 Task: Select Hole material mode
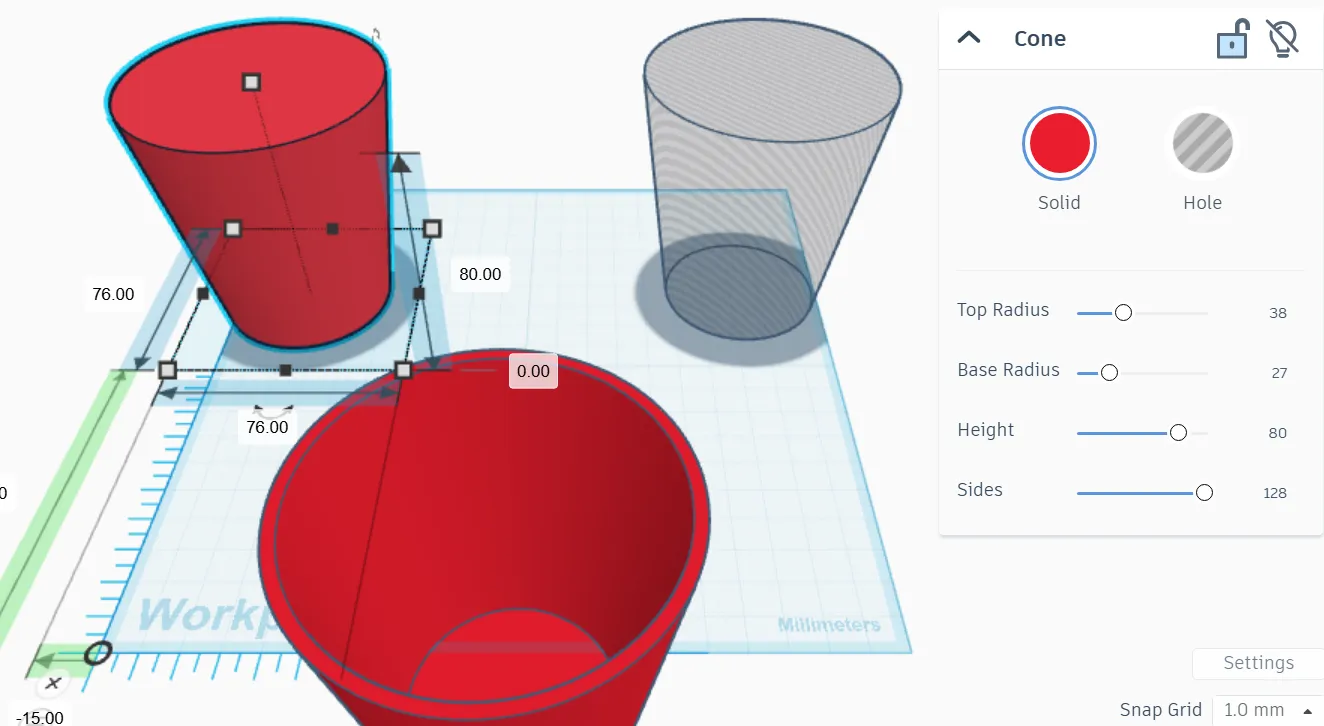point(1202,143)
